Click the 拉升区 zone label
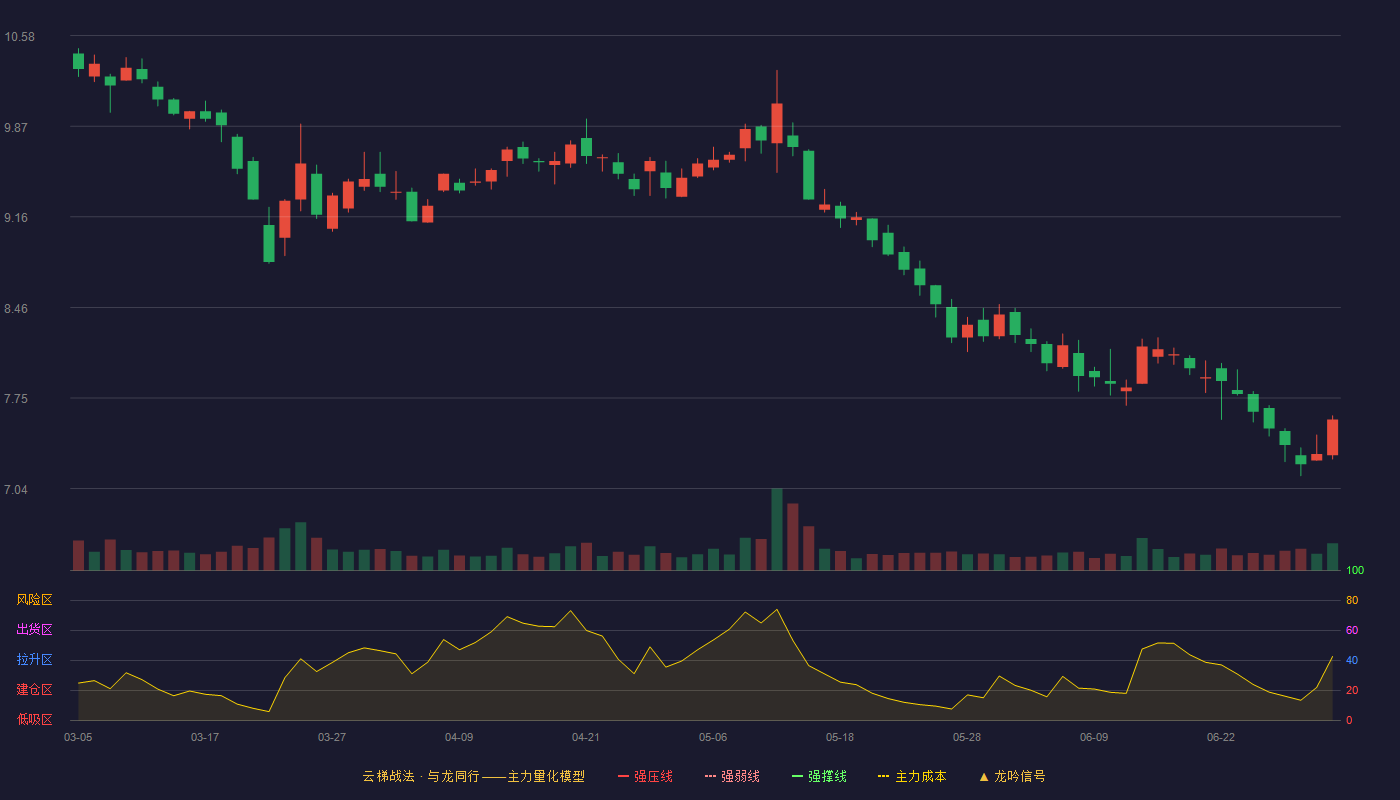The height and width of the screenshot is (800, 1400). click(34, 660)
